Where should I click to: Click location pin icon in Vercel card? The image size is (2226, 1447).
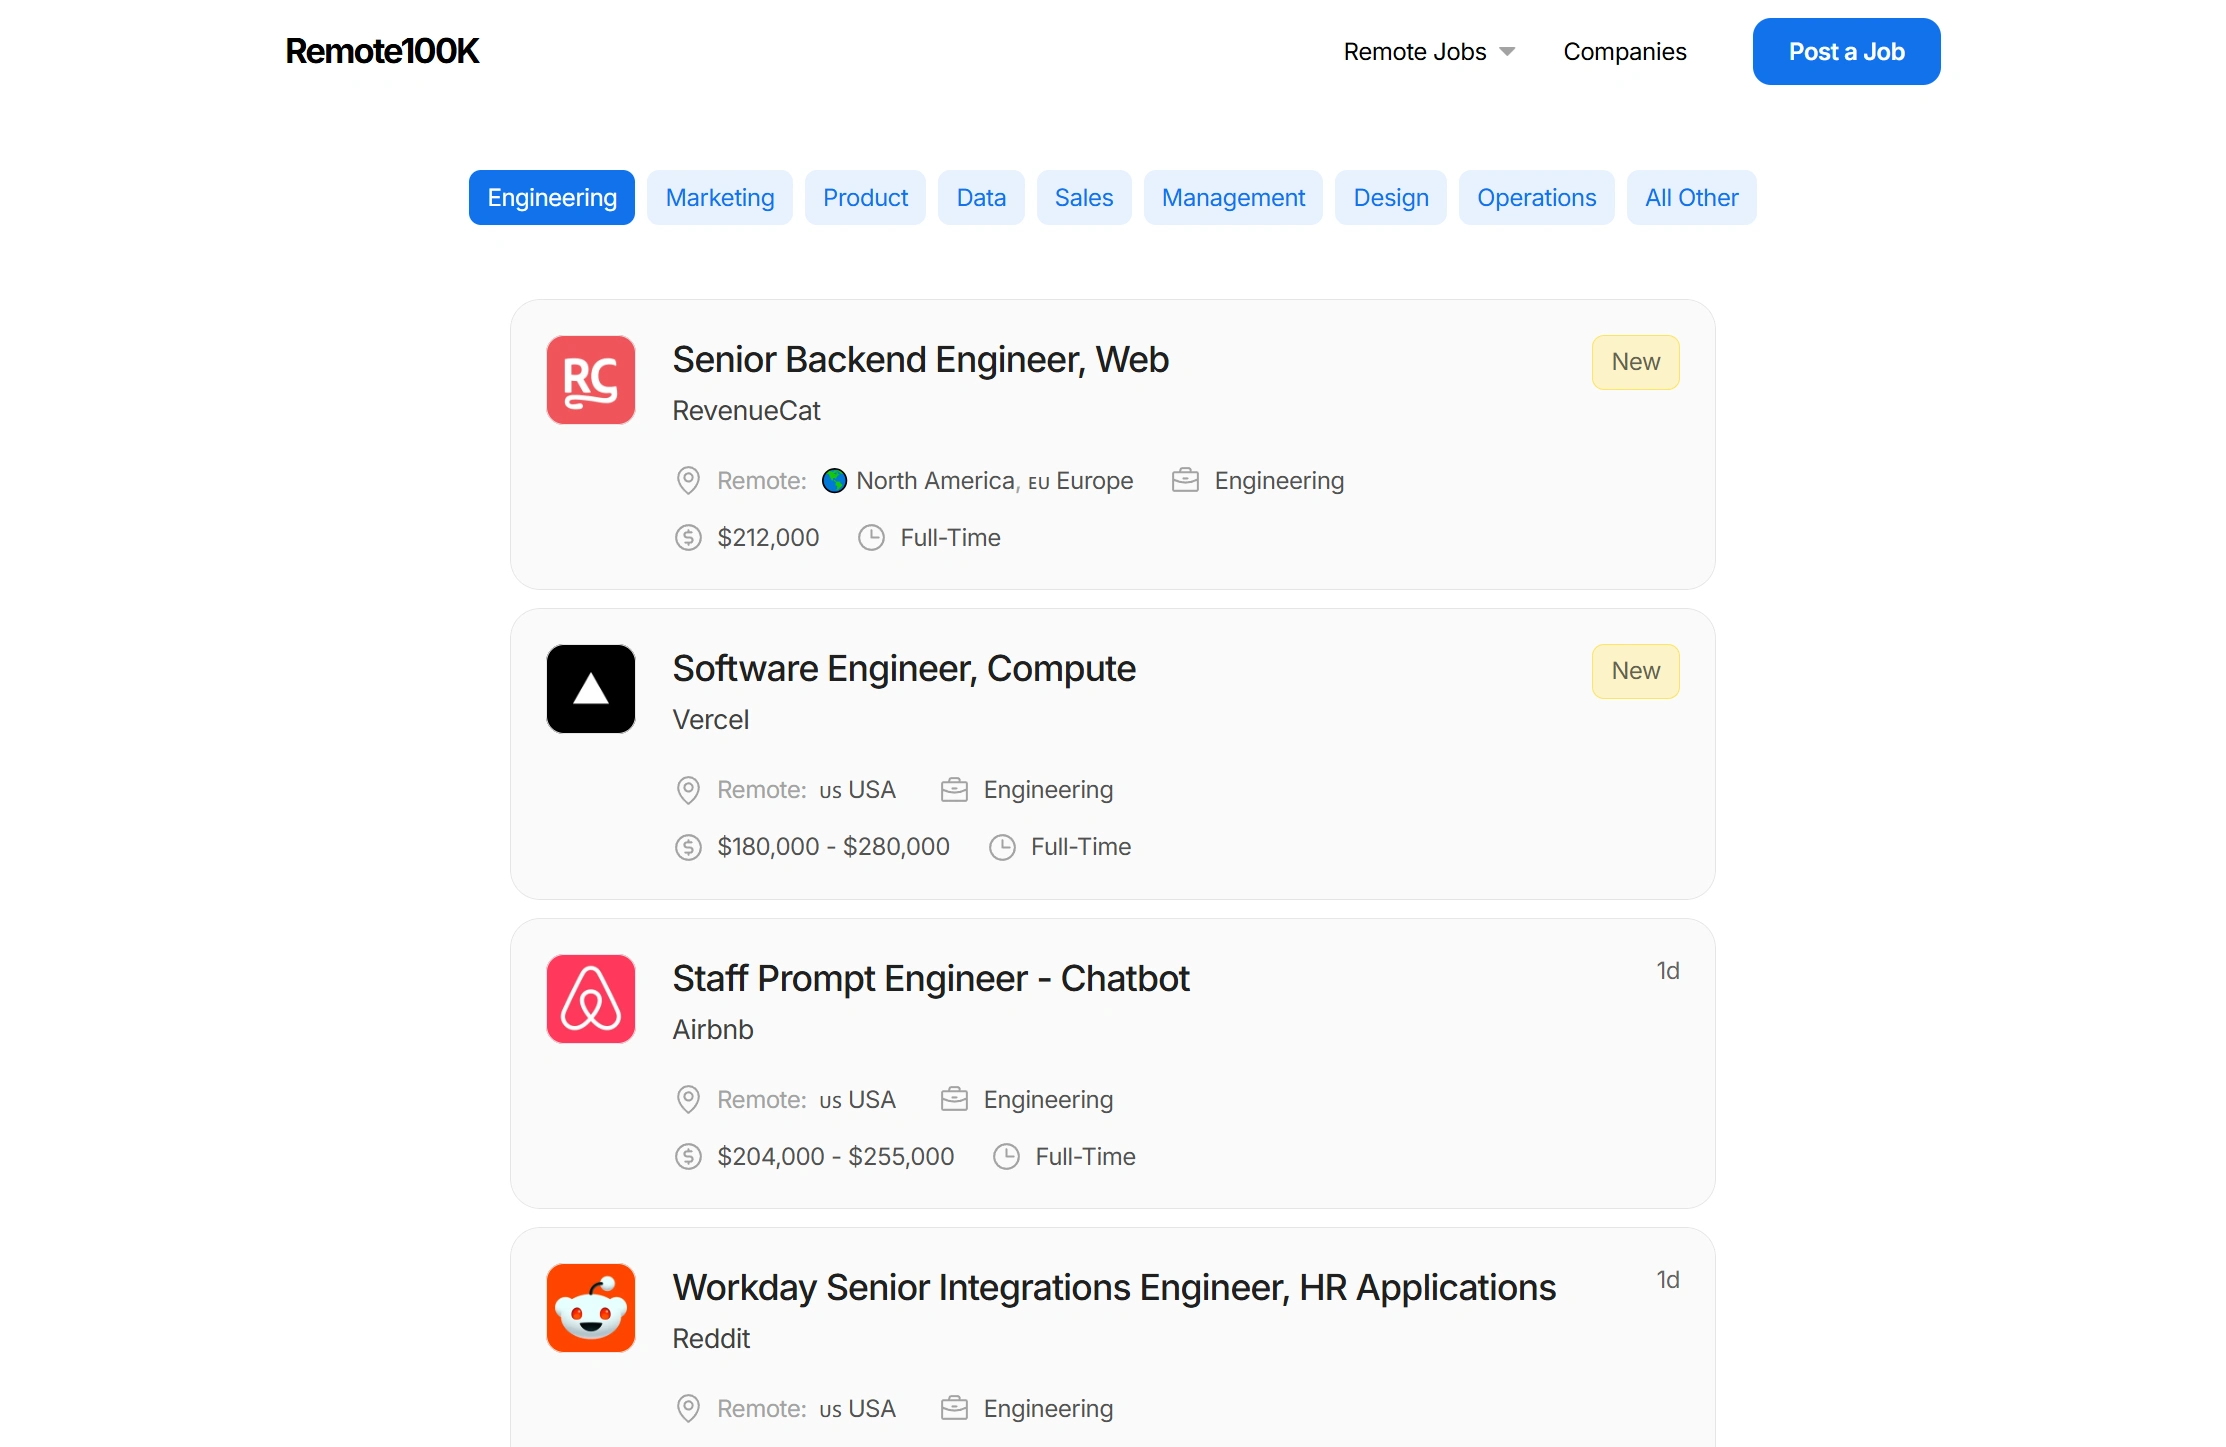(688, 790)
